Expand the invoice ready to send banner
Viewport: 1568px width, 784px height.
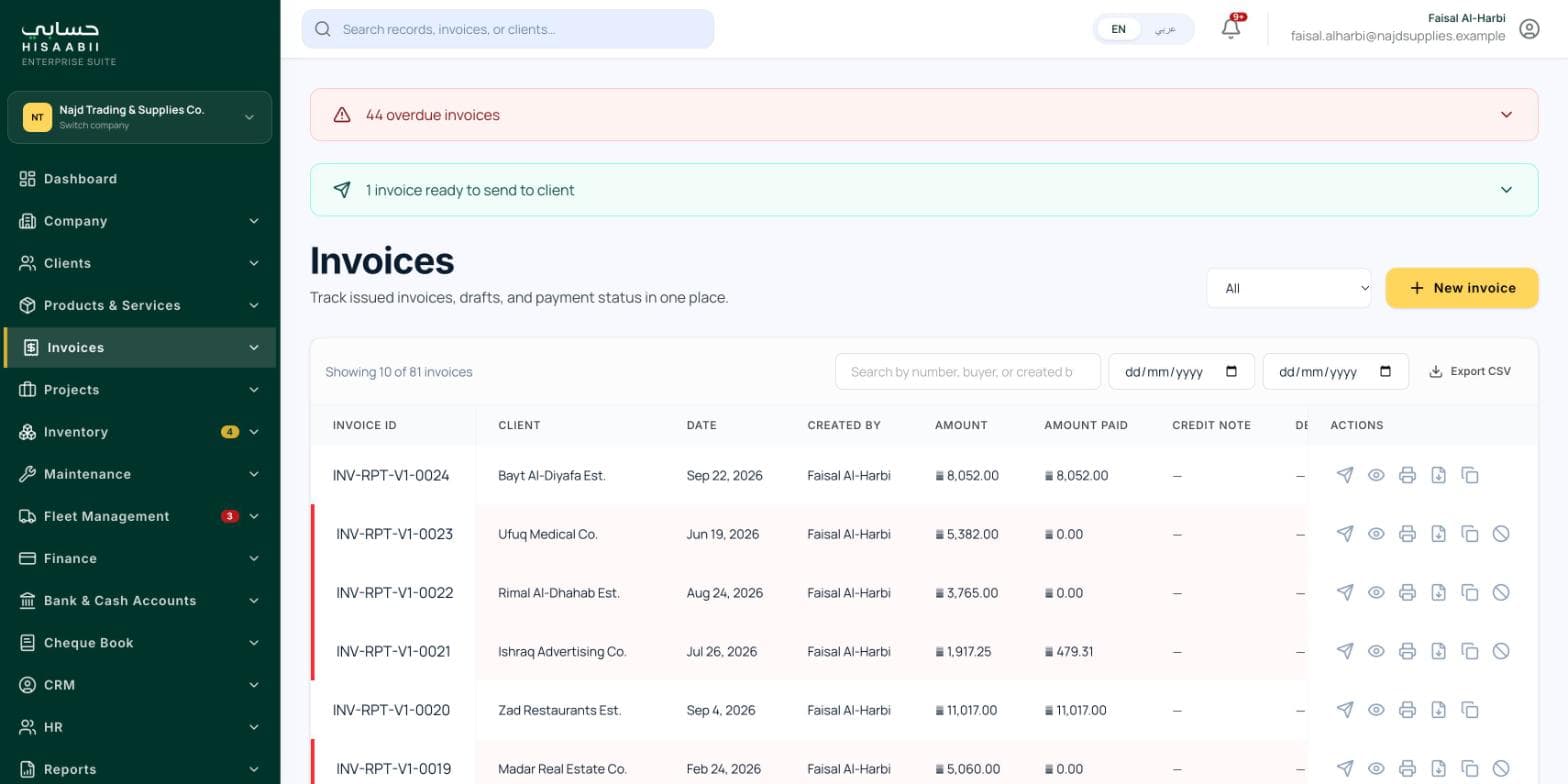pos(924,190)
